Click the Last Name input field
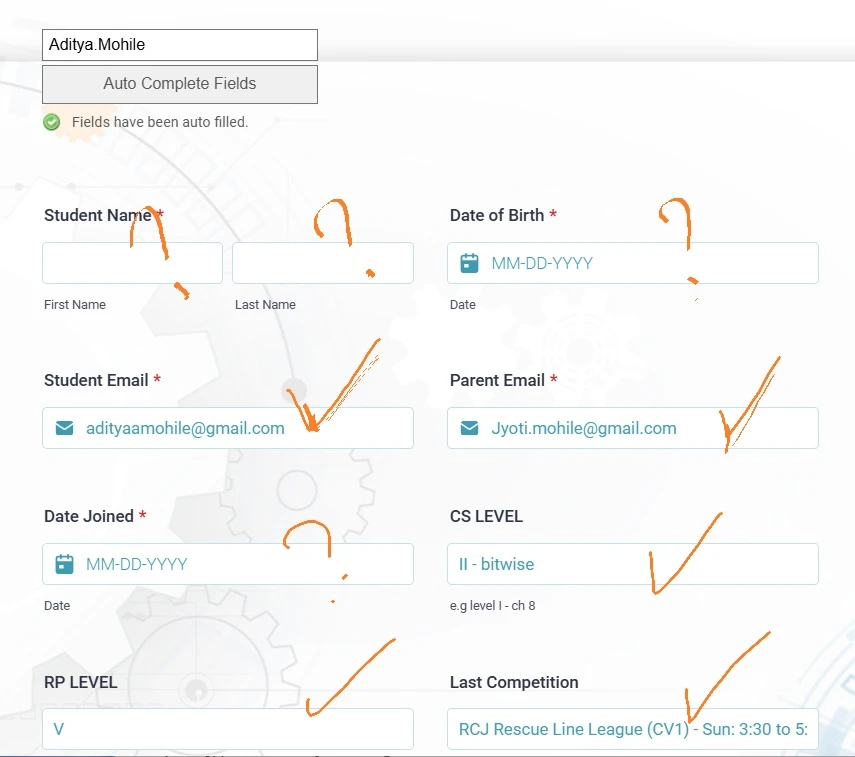 pos(323,263)
